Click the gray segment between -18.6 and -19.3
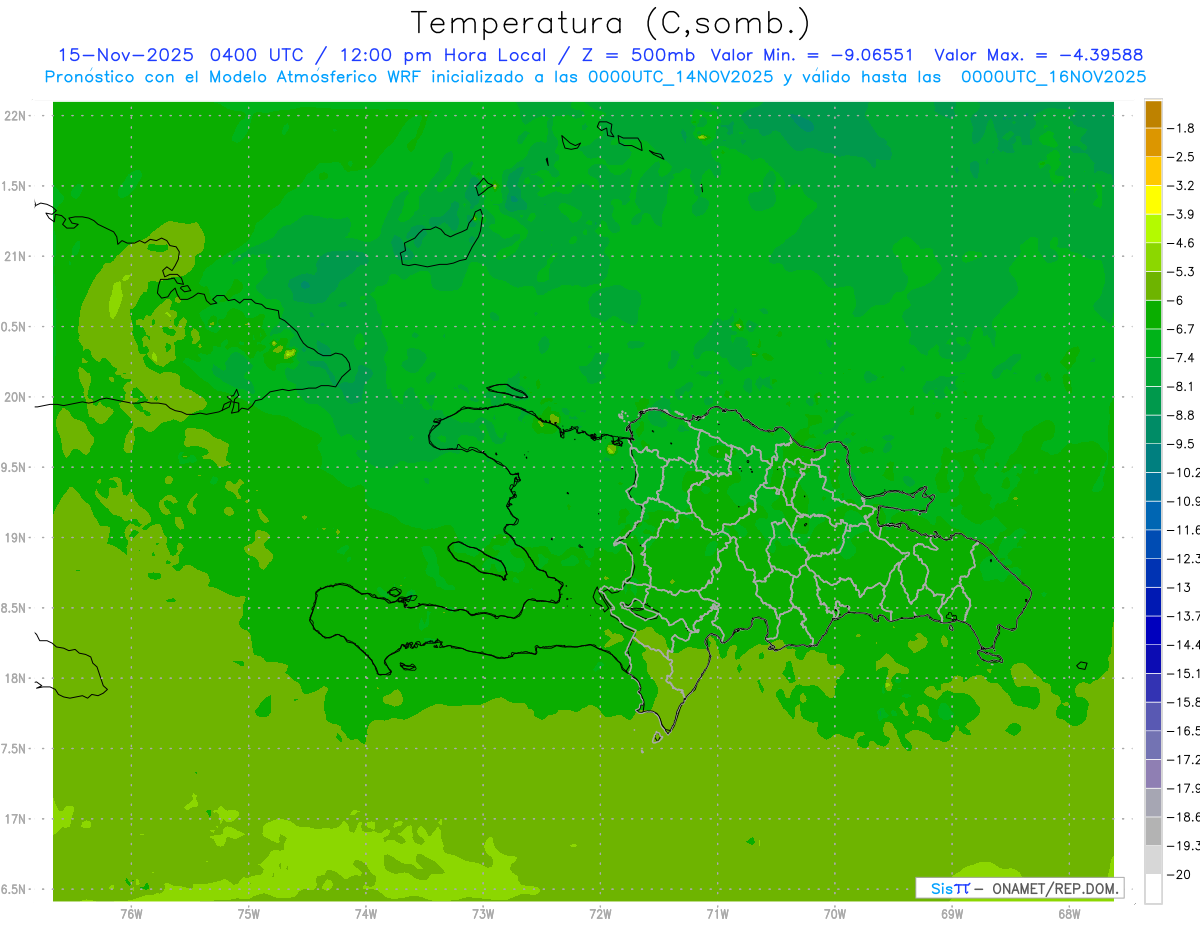Image resolution: width=1200 pixels, height=927 pixels. (x=1153, y=831)
